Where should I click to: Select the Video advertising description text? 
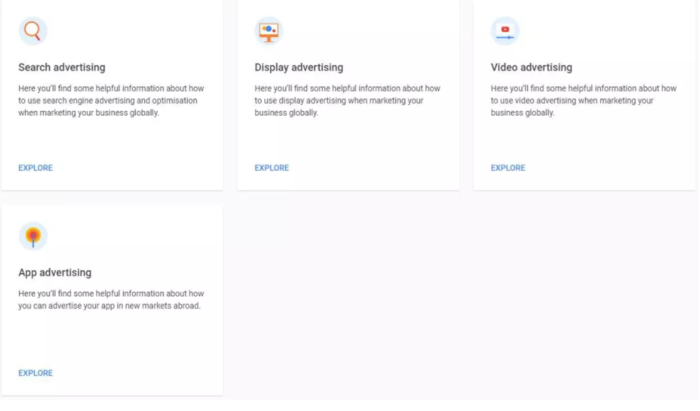pyautogui.click(x=583, y=100)
